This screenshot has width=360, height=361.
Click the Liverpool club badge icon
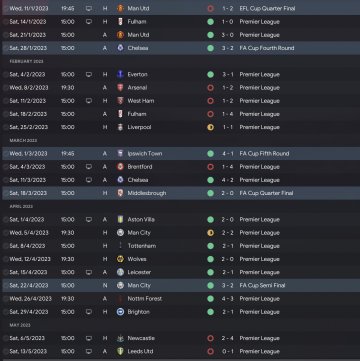(120, 127)
